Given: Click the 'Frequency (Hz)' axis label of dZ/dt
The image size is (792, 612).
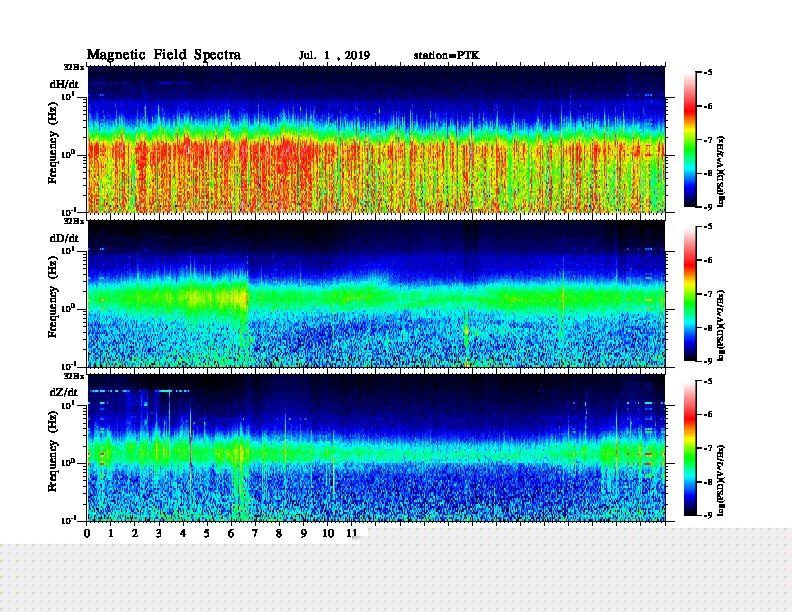Looking at the screenshot, I should [53, 451].
